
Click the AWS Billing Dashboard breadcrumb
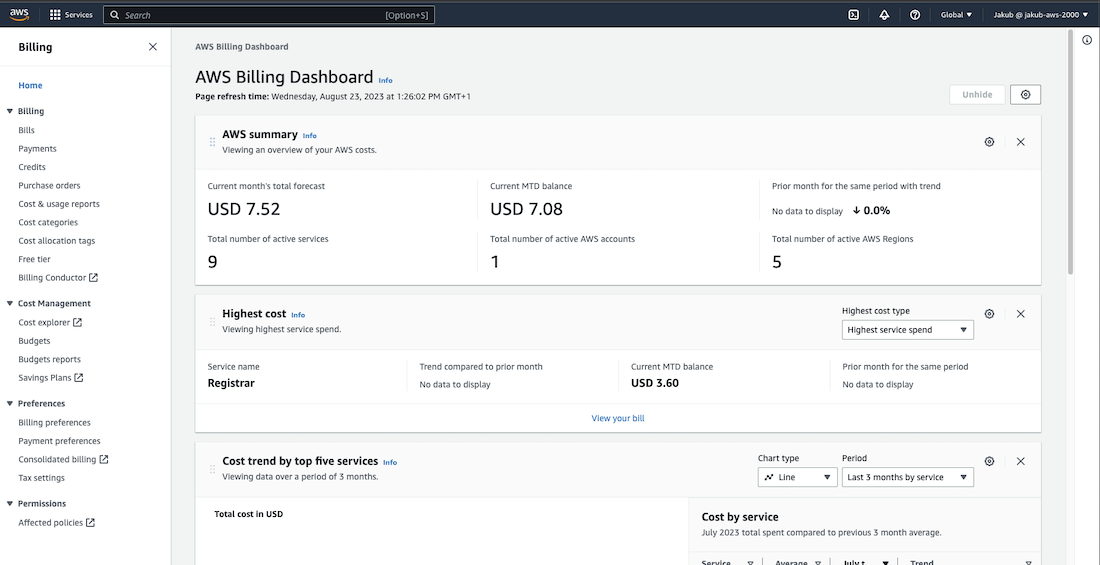242,47
